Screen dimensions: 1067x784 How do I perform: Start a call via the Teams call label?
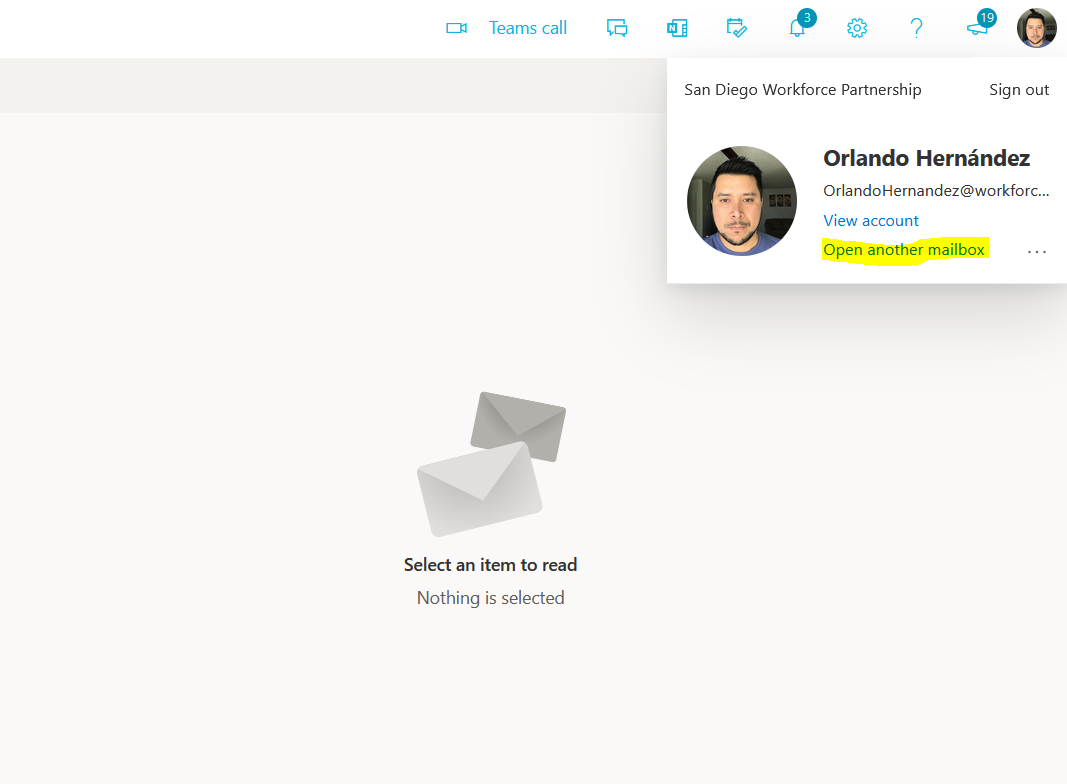click(x=527, y=28)
